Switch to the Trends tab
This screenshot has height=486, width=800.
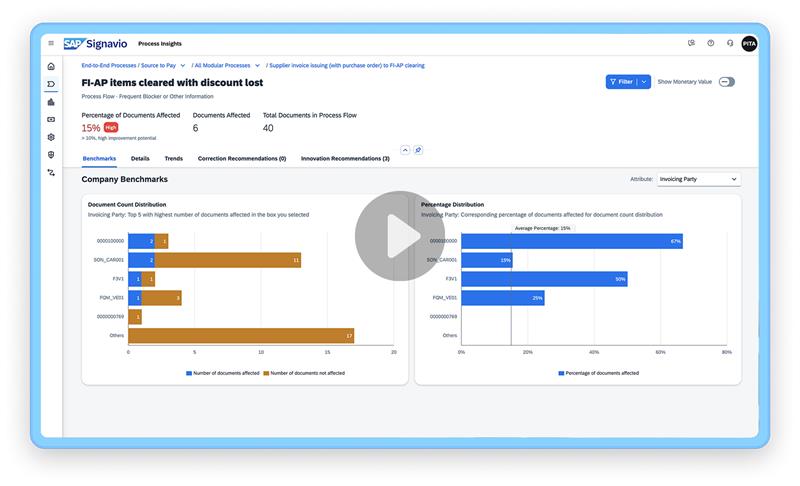pos(173,158)
